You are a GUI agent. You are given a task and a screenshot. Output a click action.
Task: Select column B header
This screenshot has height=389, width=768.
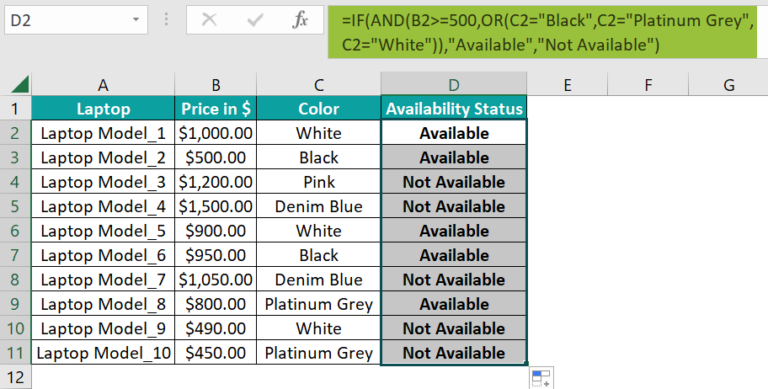(x=216, y=85)
